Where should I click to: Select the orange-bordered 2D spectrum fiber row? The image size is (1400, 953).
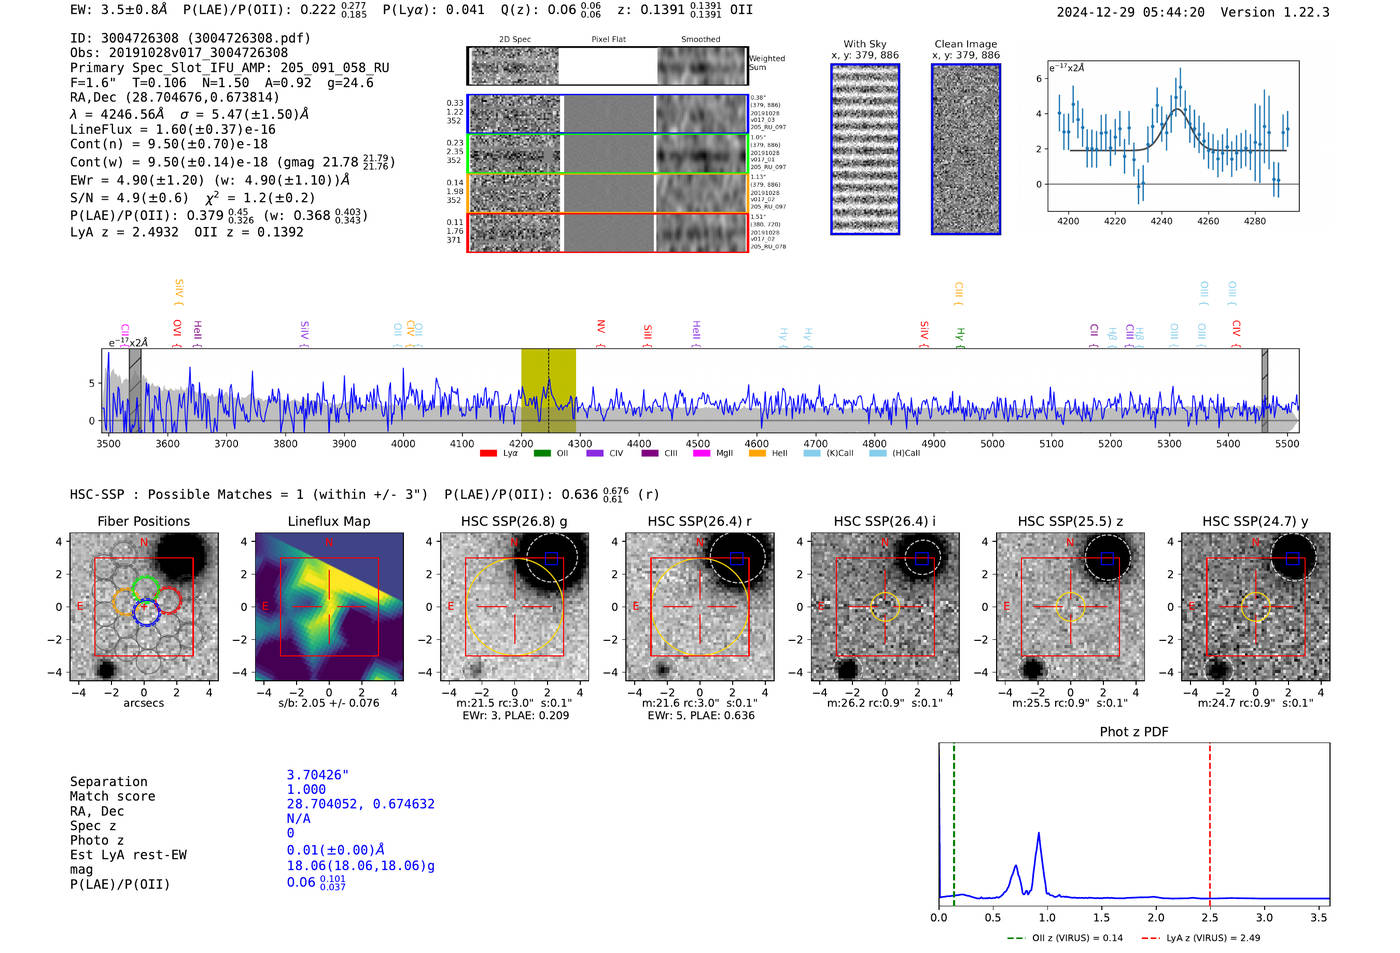coord(608,193)
